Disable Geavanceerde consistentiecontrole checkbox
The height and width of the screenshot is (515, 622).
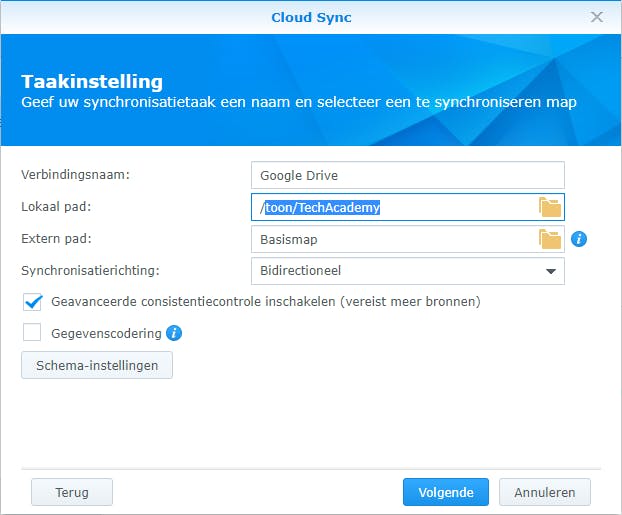33,301
